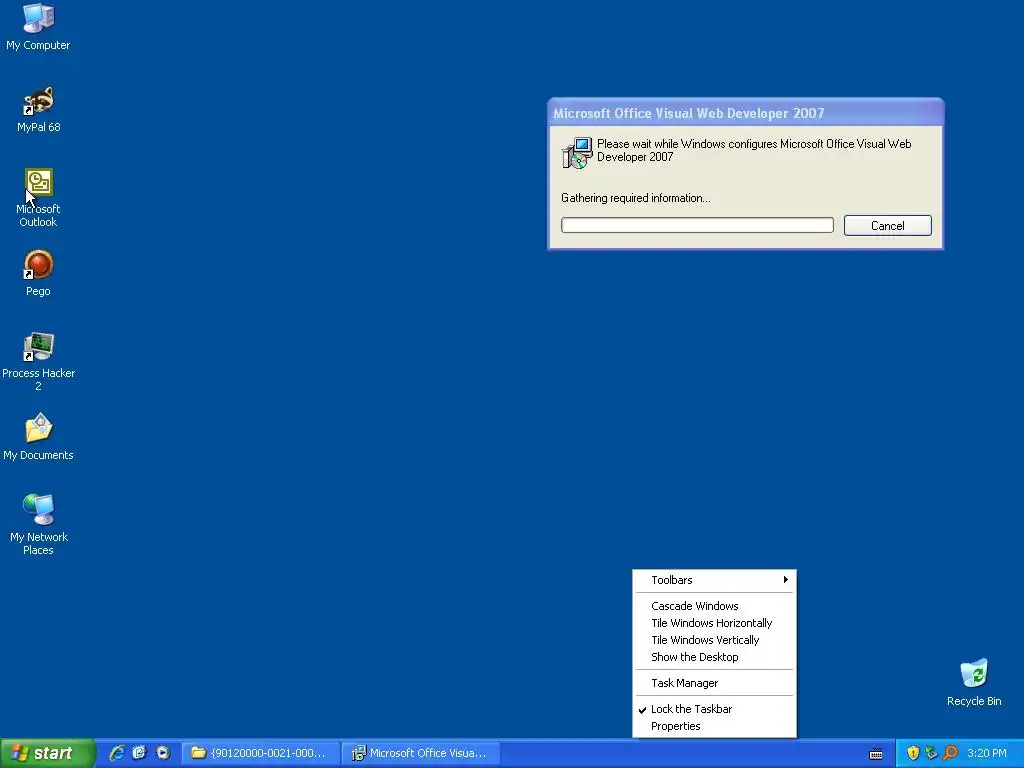Choose Tile Windows Horizontally
Viewport: 1024px width, 768px height.
(x=714, y=623)
